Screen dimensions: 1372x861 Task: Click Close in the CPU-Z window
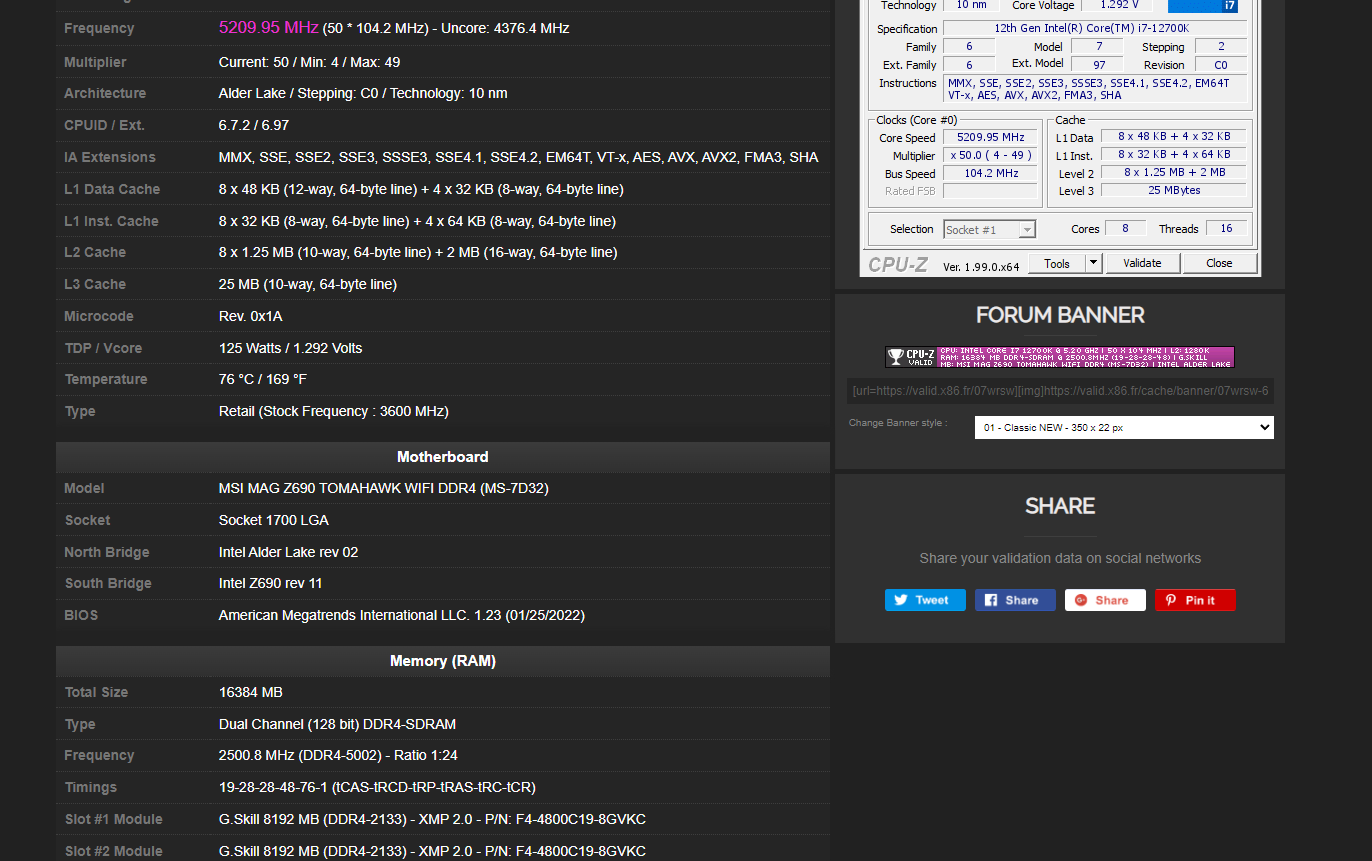click(1219, 263)
